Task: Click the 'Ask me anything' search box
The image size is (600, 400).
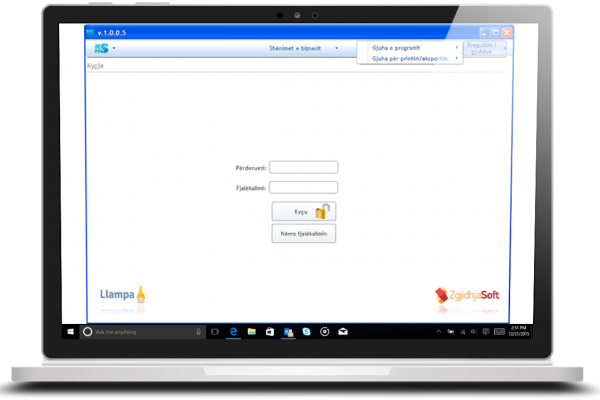Action: pos(142,332)
